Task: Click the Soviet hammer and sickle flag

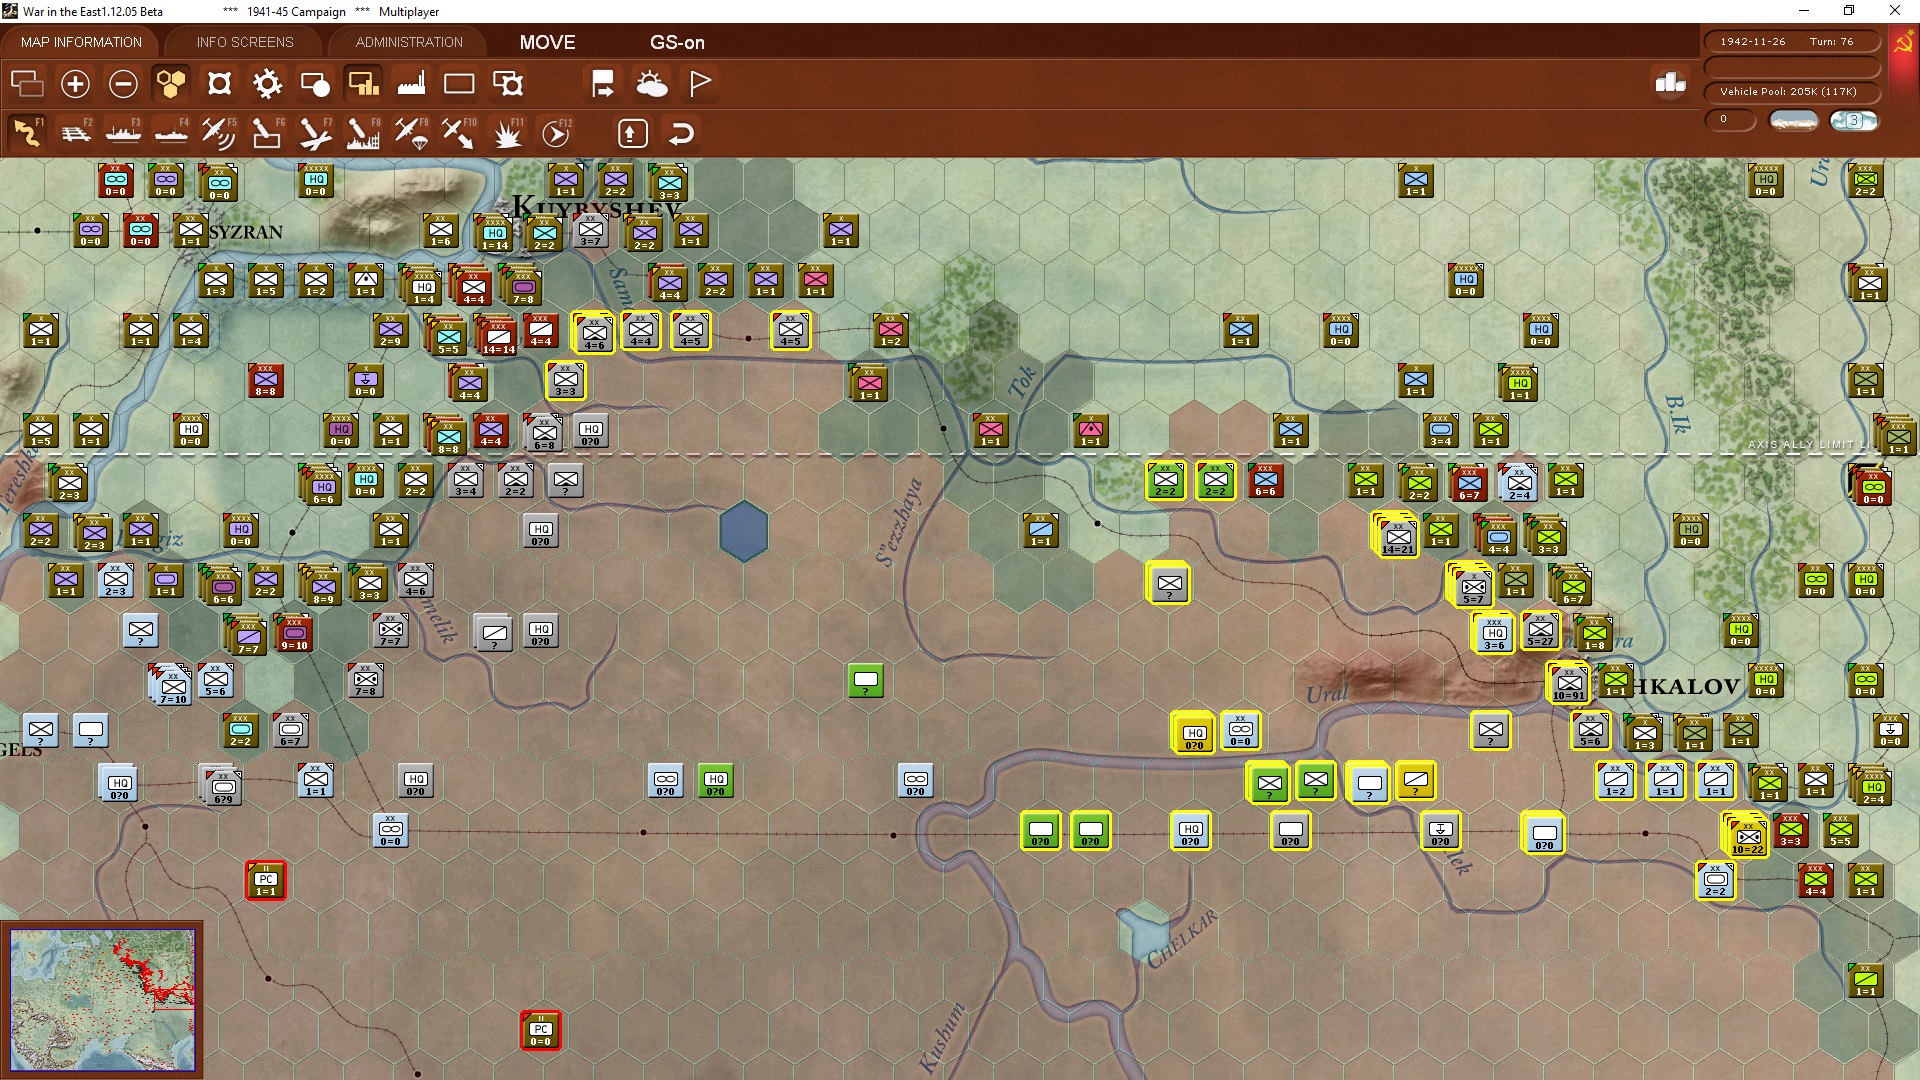Action: pos(1903,44)
